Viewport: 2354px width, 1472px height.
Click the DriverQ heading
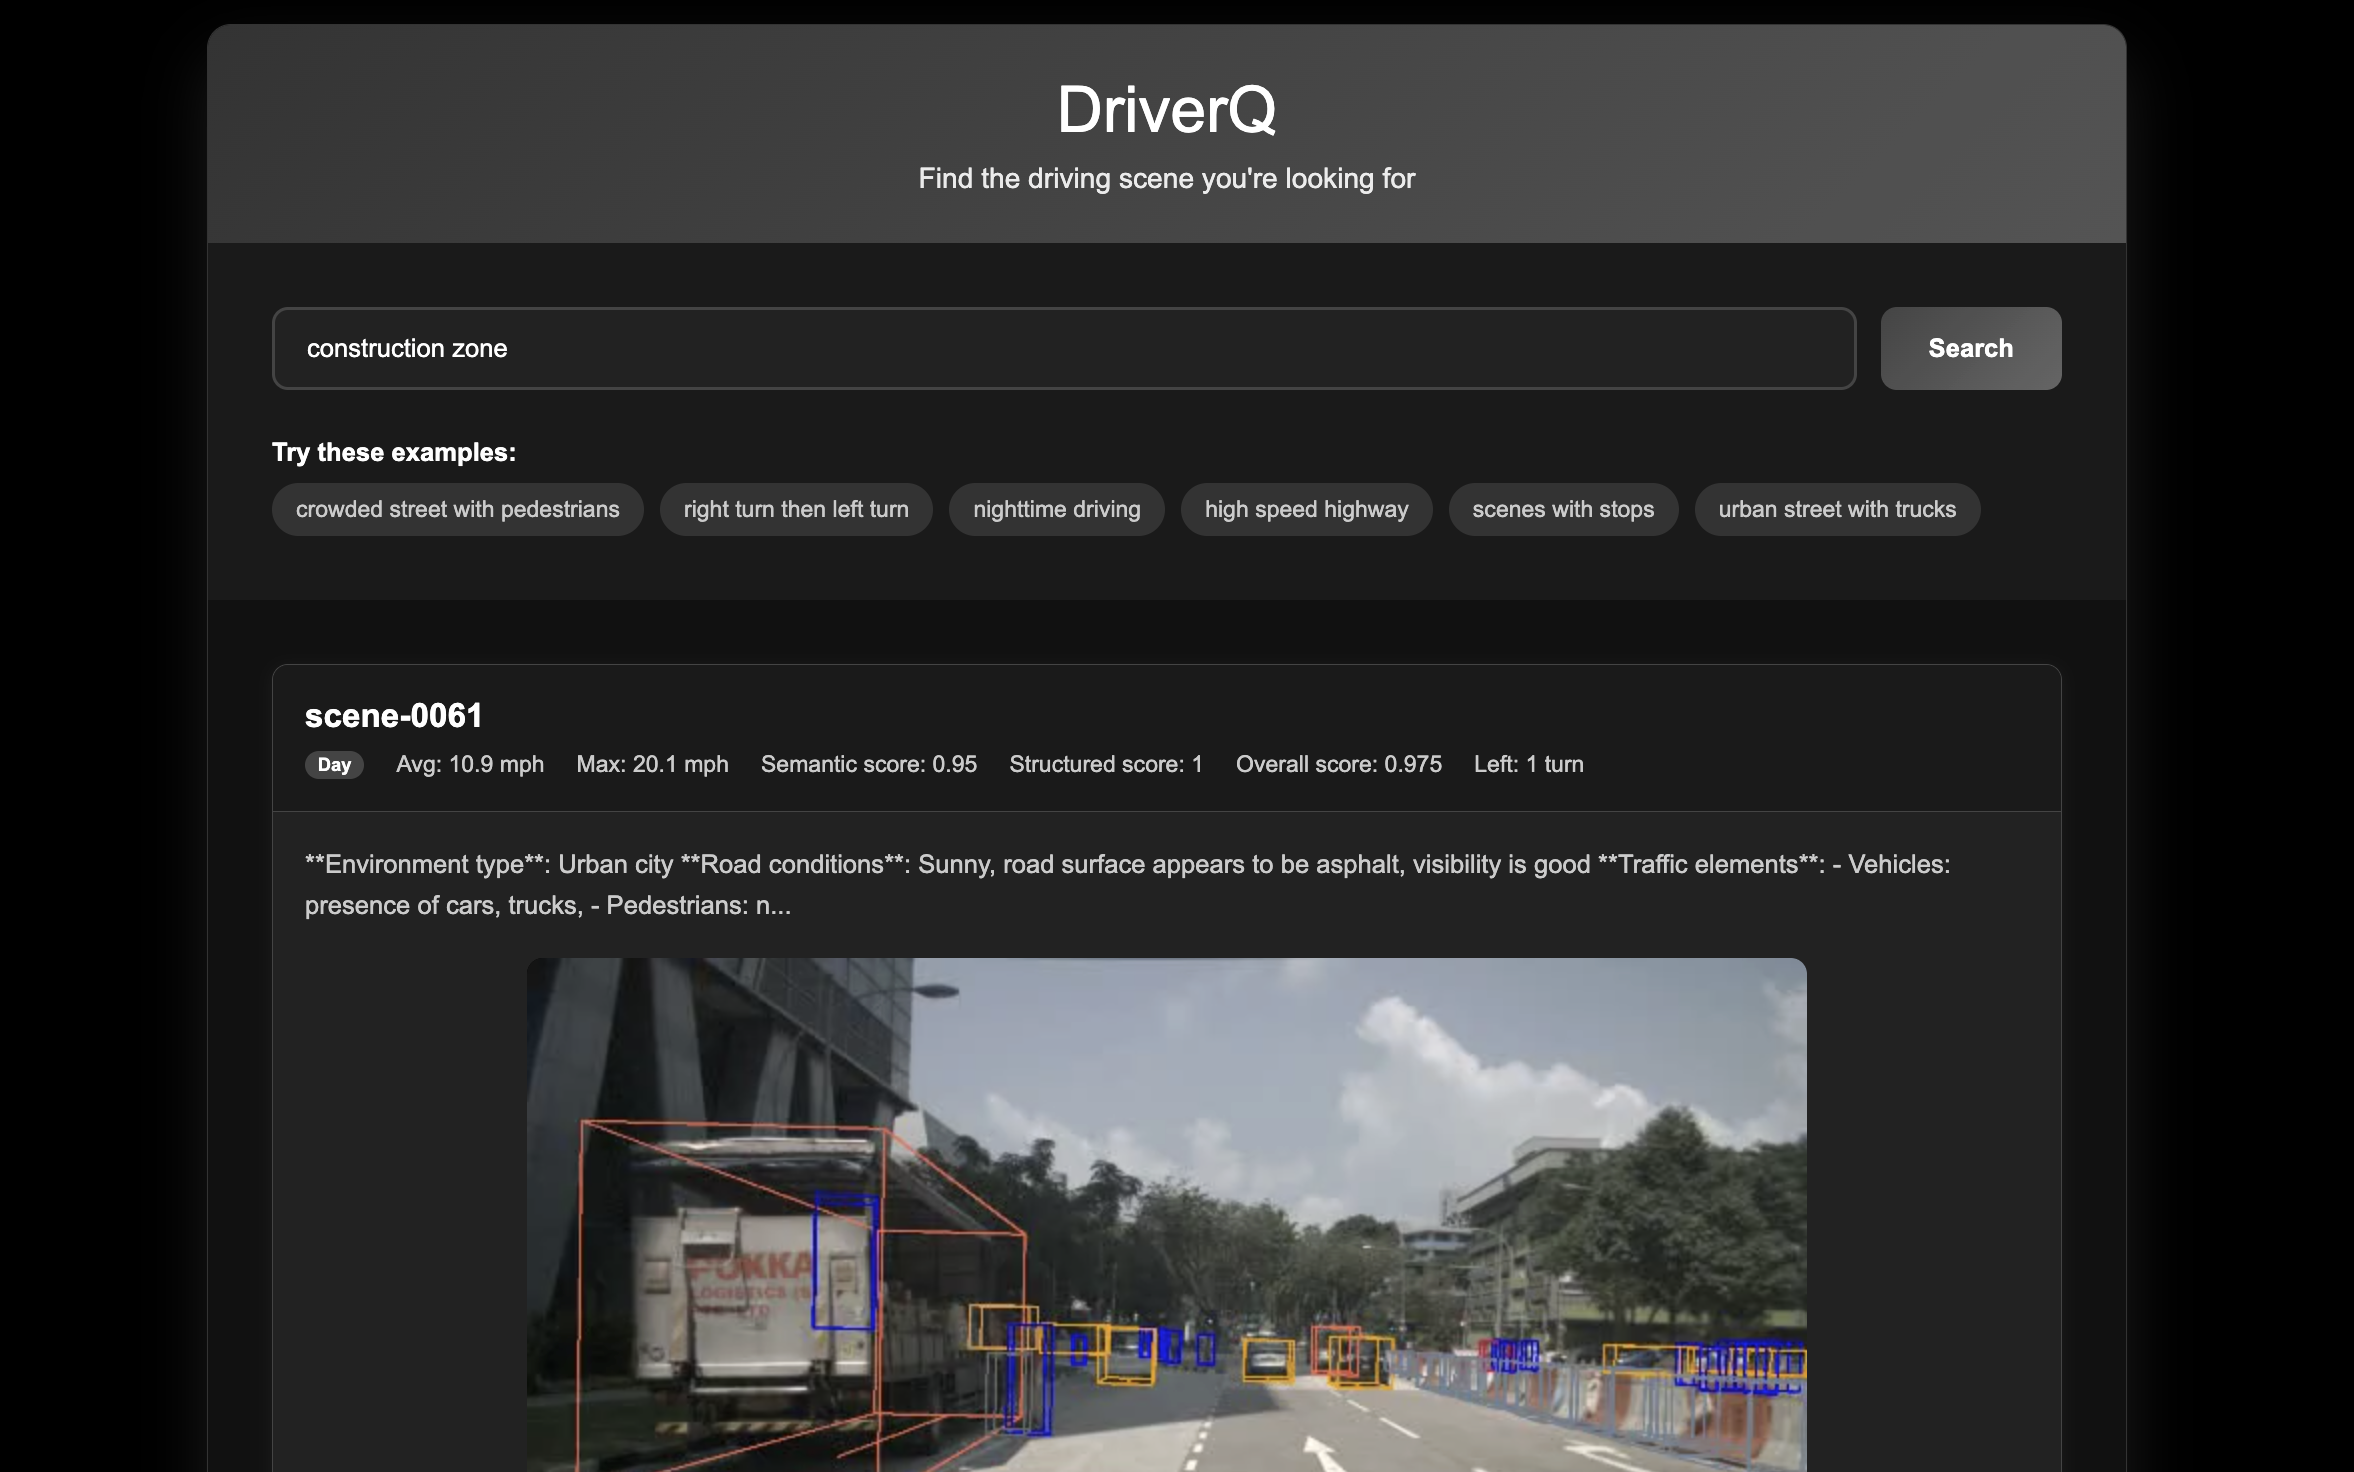click(1166, 109)
